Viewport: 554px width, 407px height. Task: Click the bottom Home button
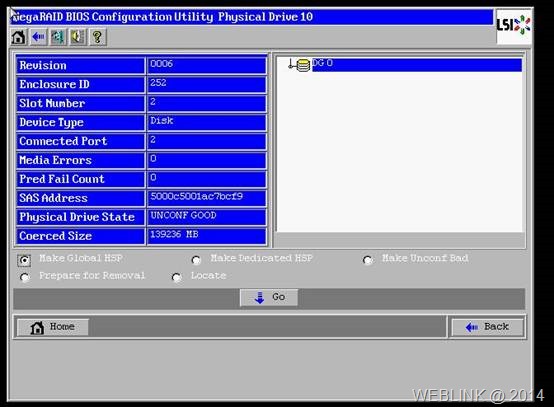coord(53,327)
